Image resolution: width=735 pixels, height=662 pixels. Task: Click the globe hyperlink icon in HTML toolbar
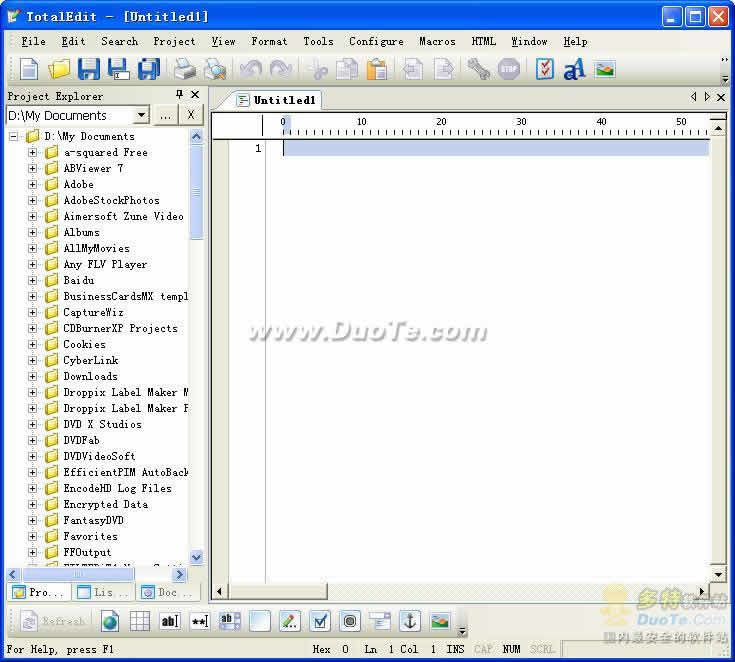click(x=110, y=621)
